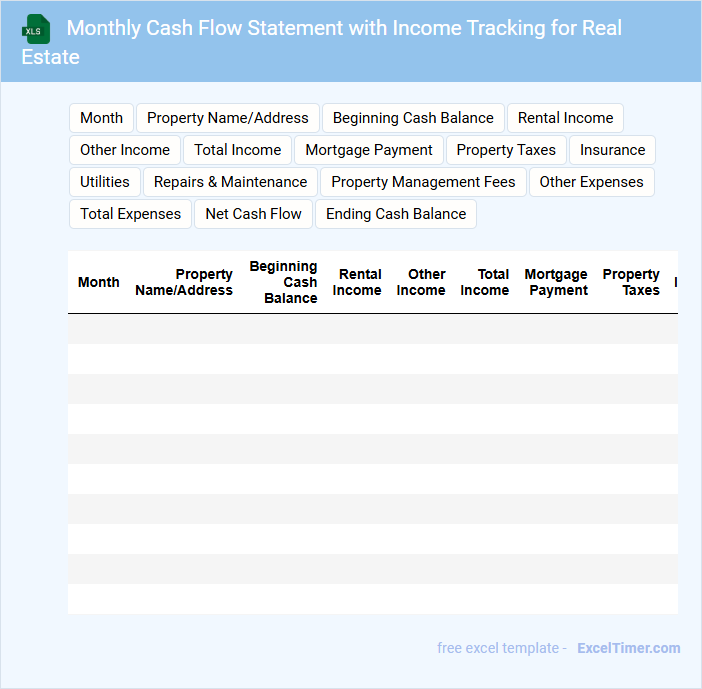Click the Other Income table column header
The height and width of the screenshot is (689, 702).
click(421, 282)
